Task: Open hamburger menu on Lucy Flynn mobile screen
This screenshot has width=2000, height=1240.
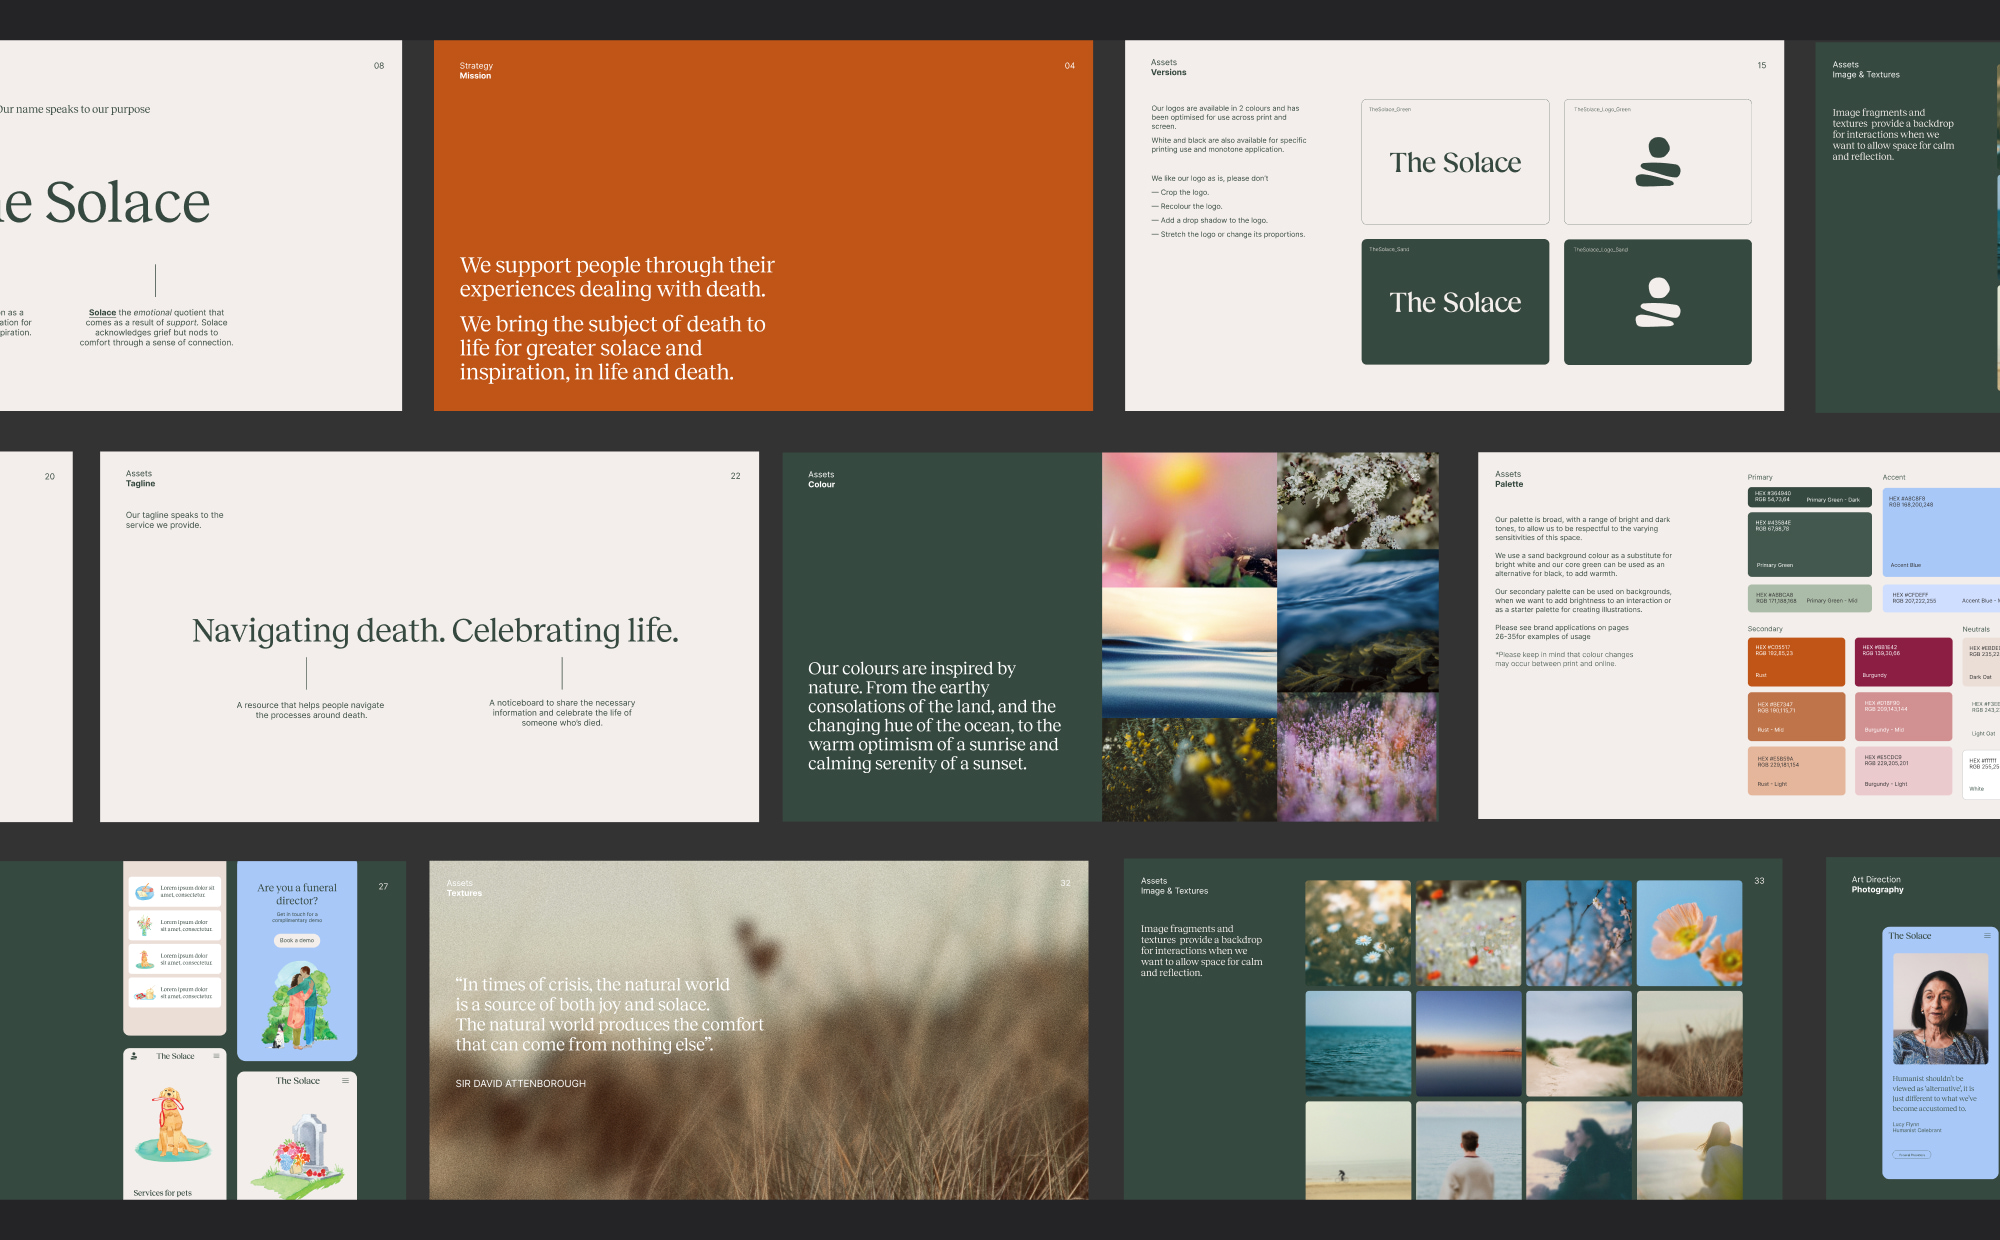Action: [x=1987, y=936]
